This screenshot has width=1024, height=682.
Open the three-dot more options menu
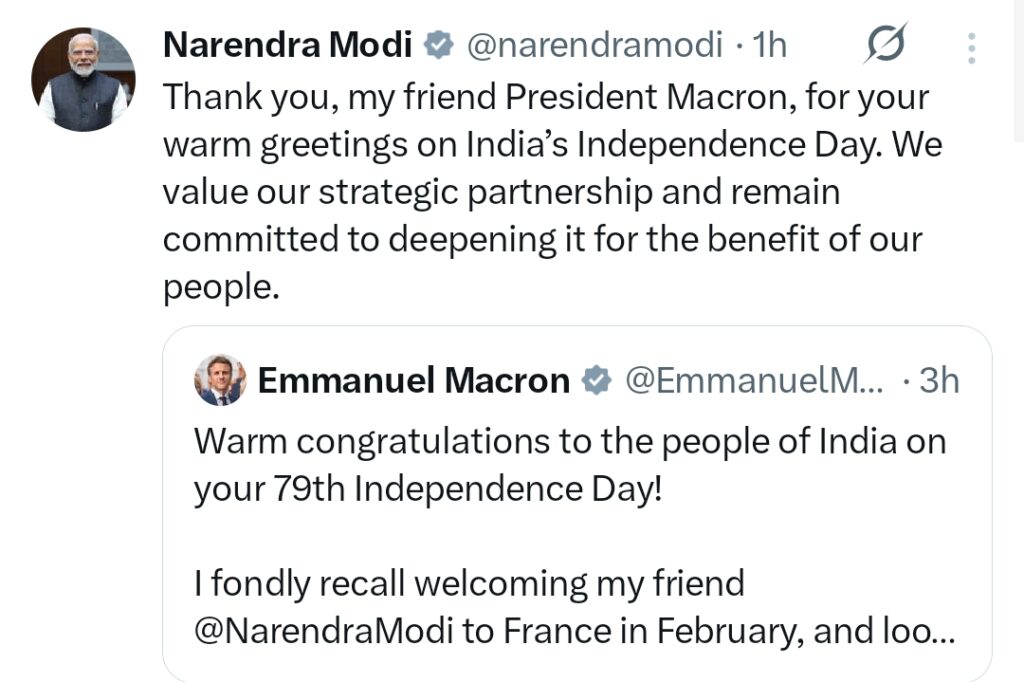[972, 47]
